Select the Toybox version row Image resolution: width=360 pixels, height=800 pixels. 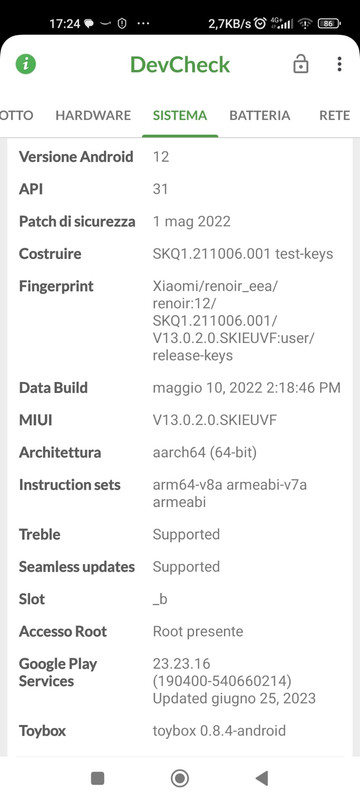(x=181, y=731)
